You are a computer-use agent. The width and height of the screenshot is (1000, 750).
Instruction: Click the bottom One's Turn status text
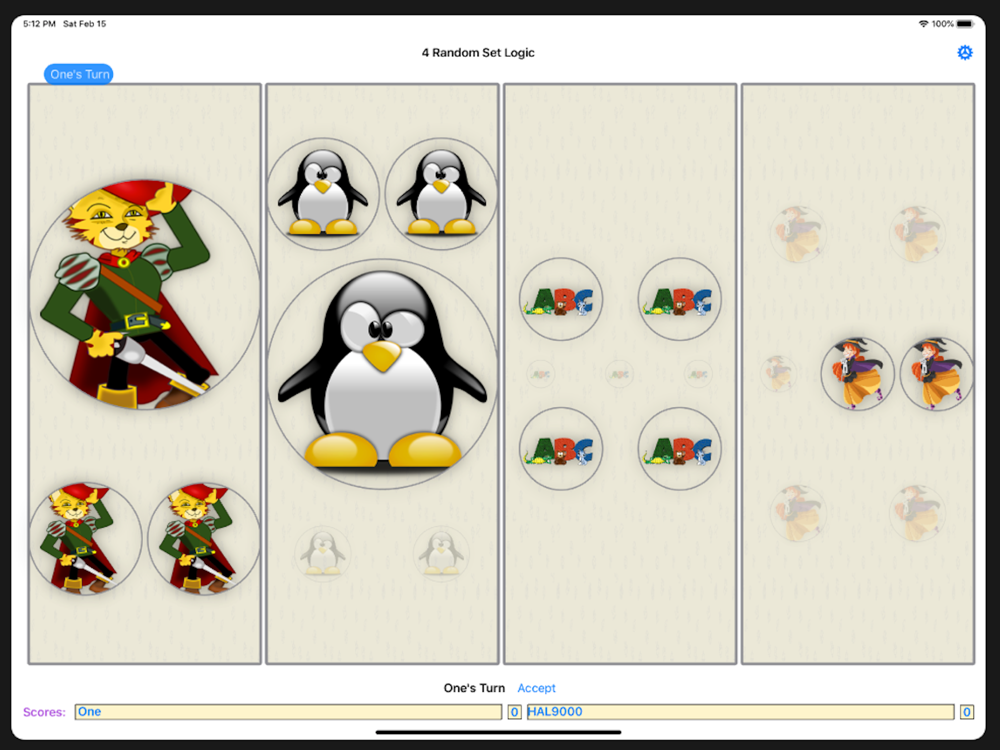point(474,688)
